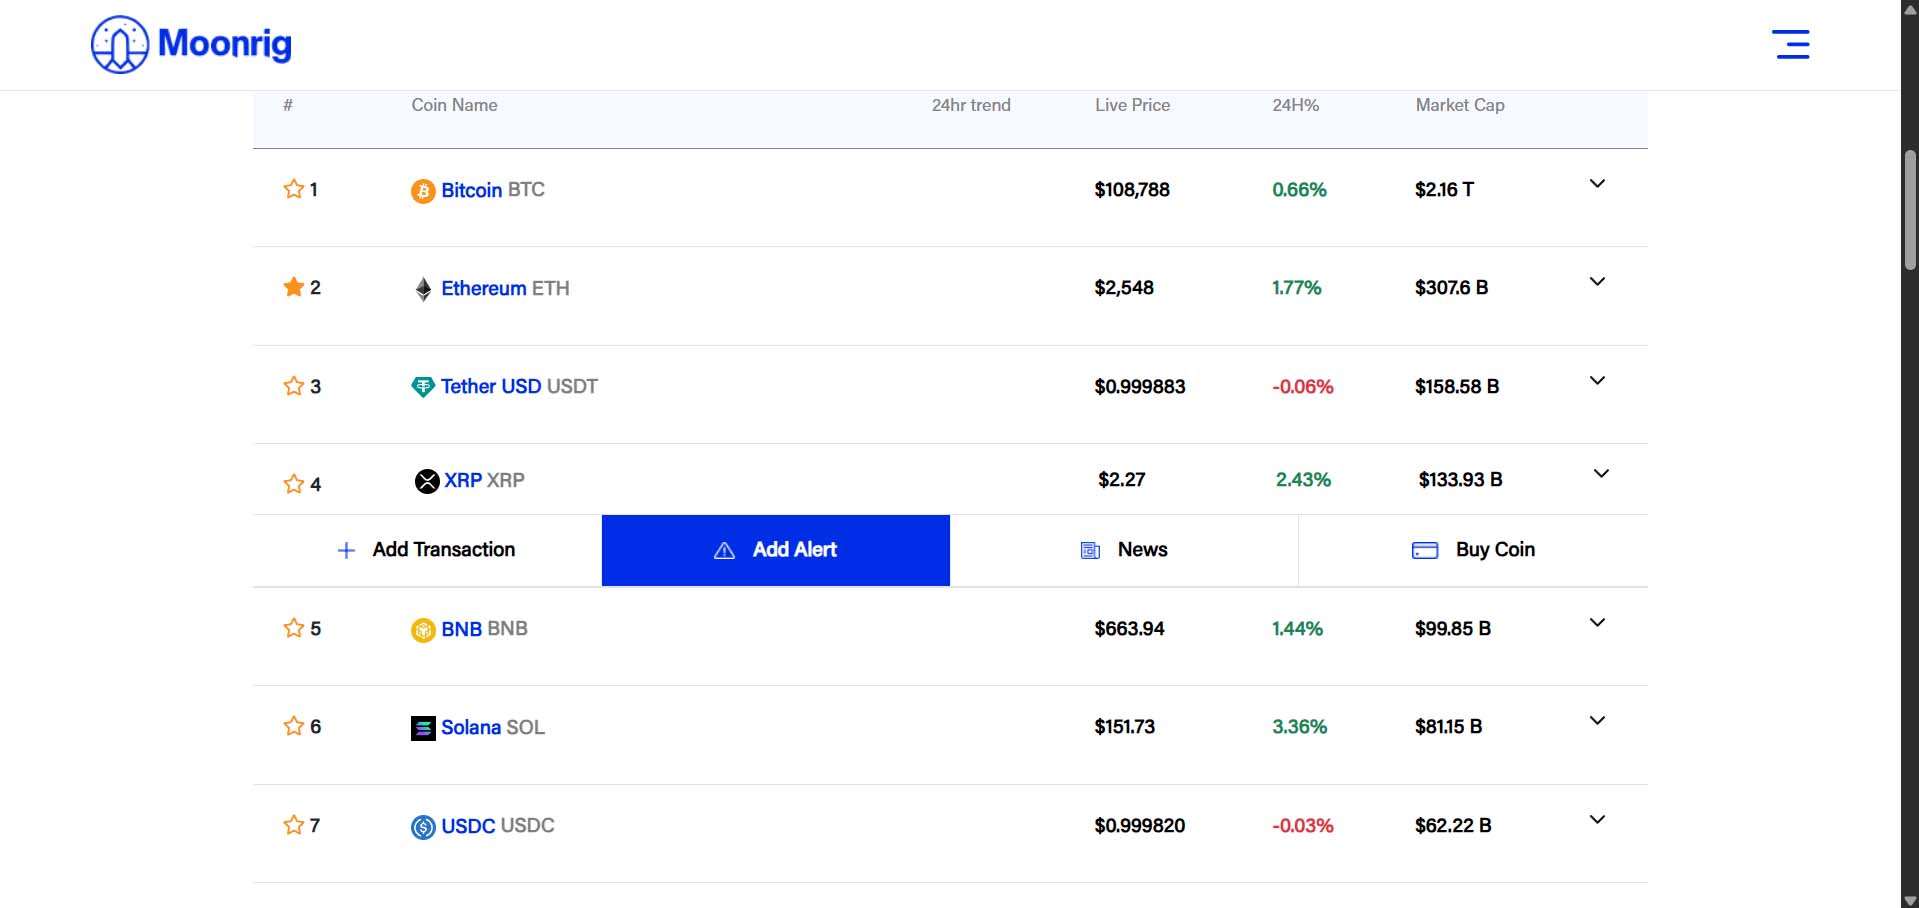Click the scrollbar down arrow

[x=1910, y=900]
